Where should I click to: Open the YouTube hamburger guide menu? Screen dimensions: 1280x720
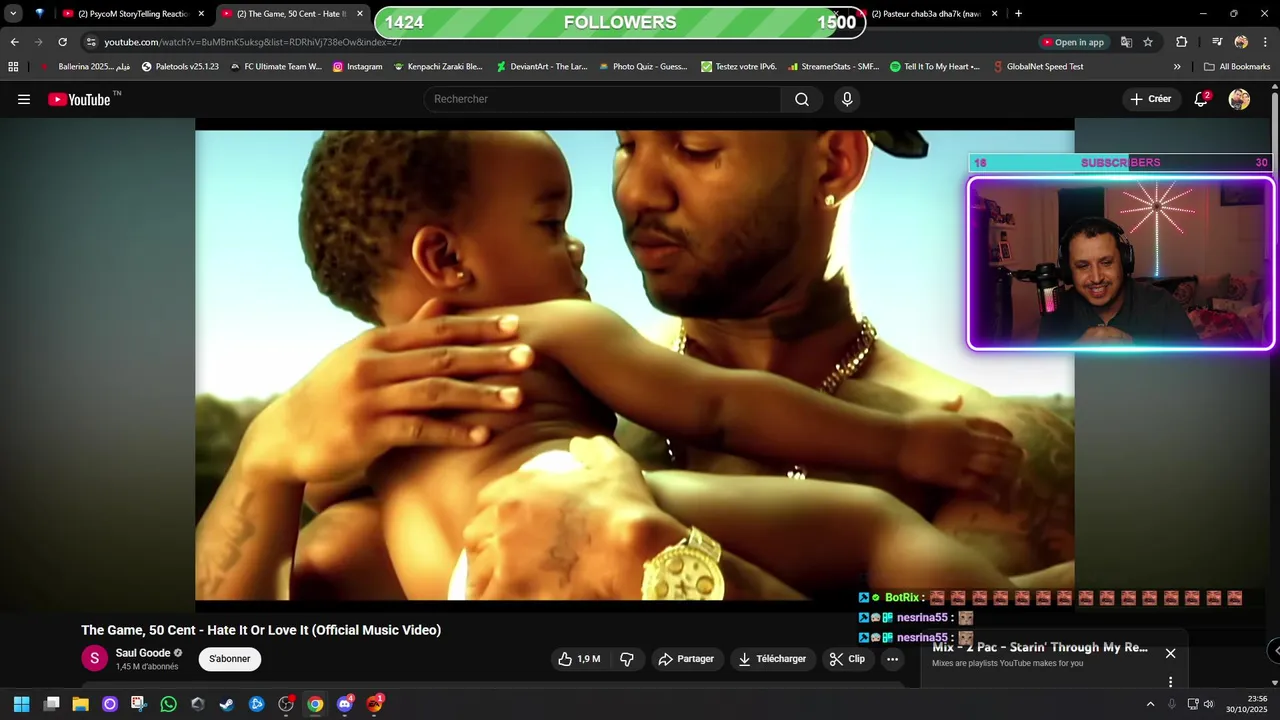[x=24, y=99]
